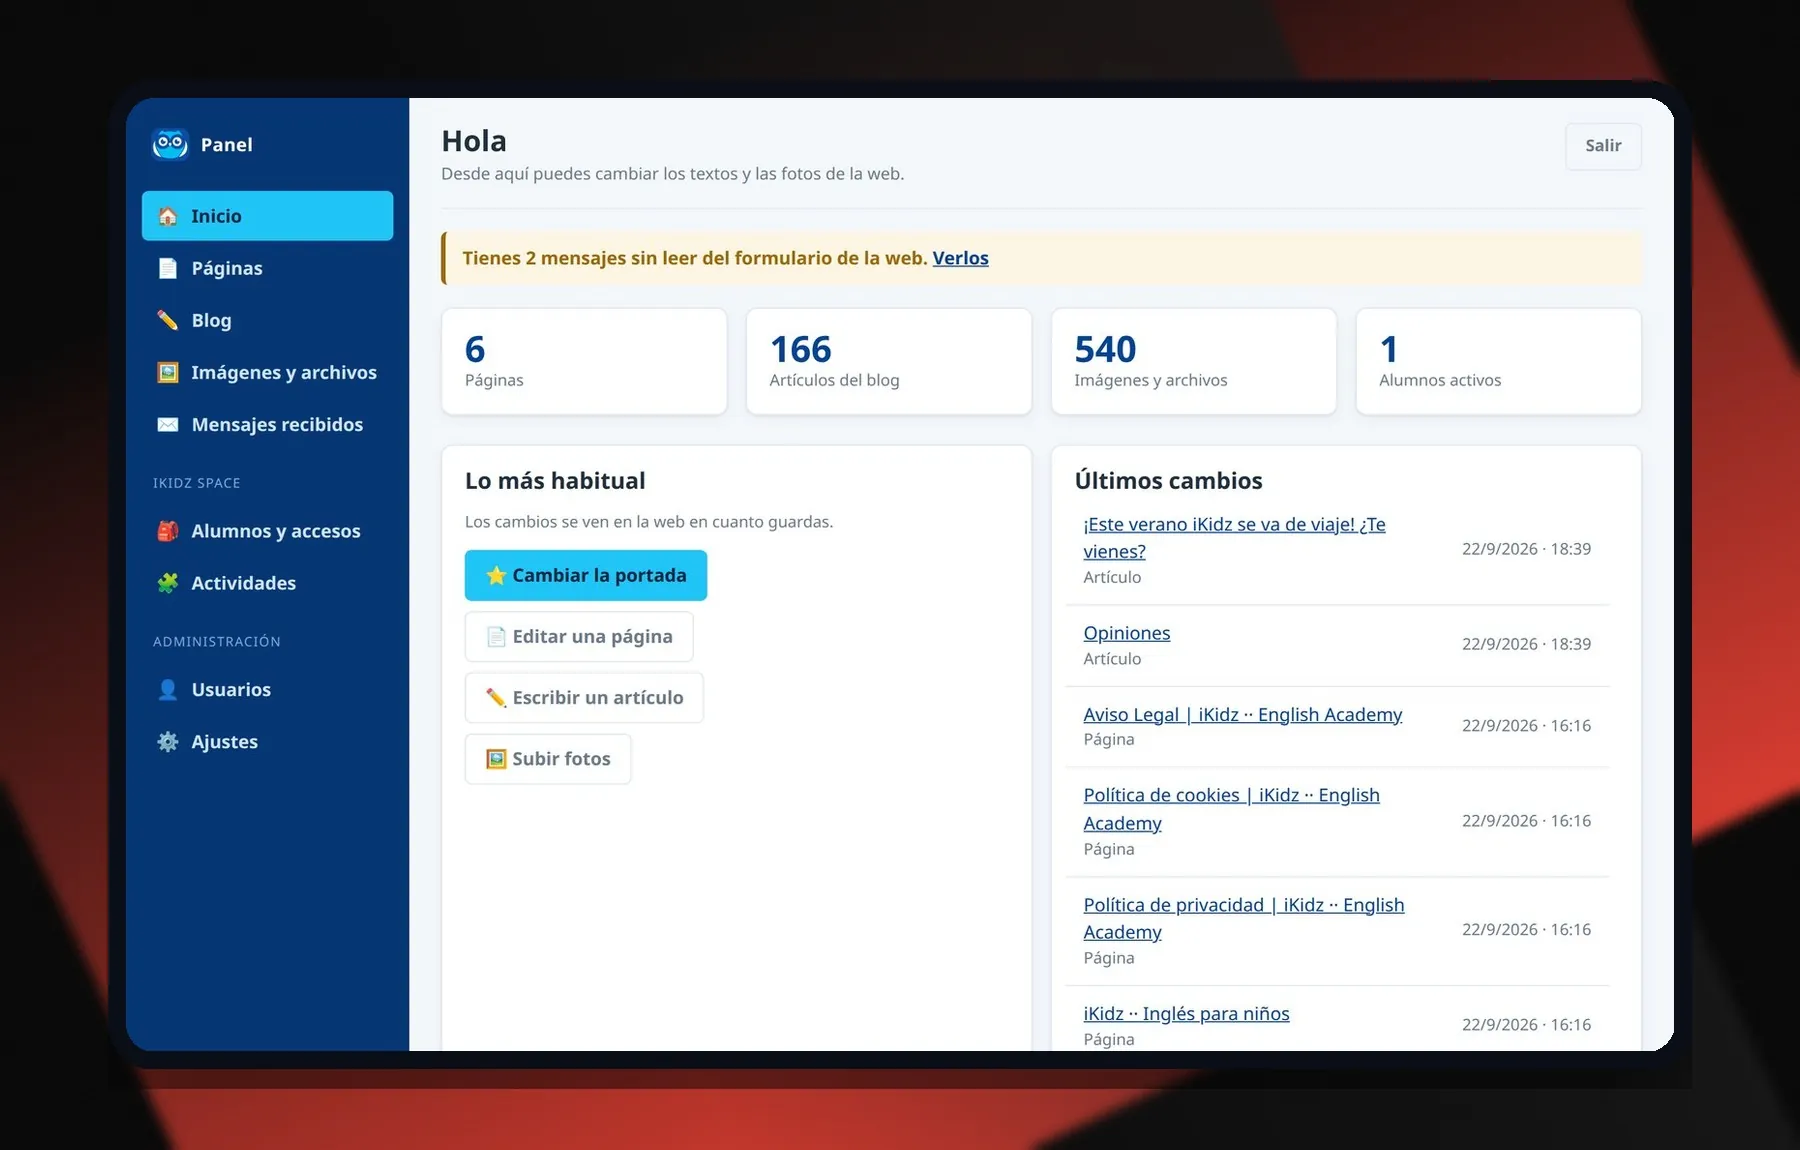Click the Artículos del blog card showing 166
Image resolution: width=1800 pixels, height=1150 pixels.
(889, 361)
